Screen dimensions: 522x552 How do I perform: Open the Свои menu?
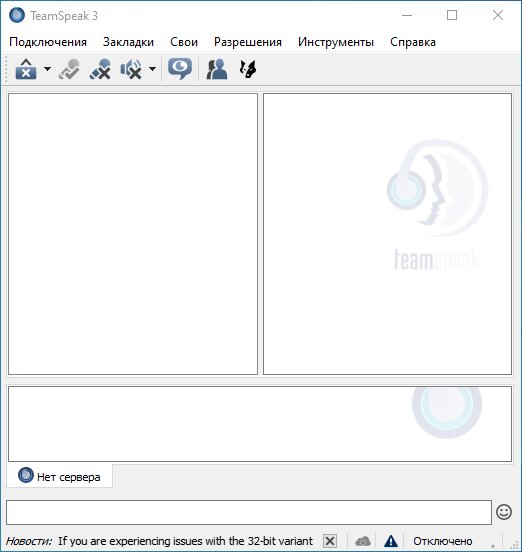tap(184, 42)
